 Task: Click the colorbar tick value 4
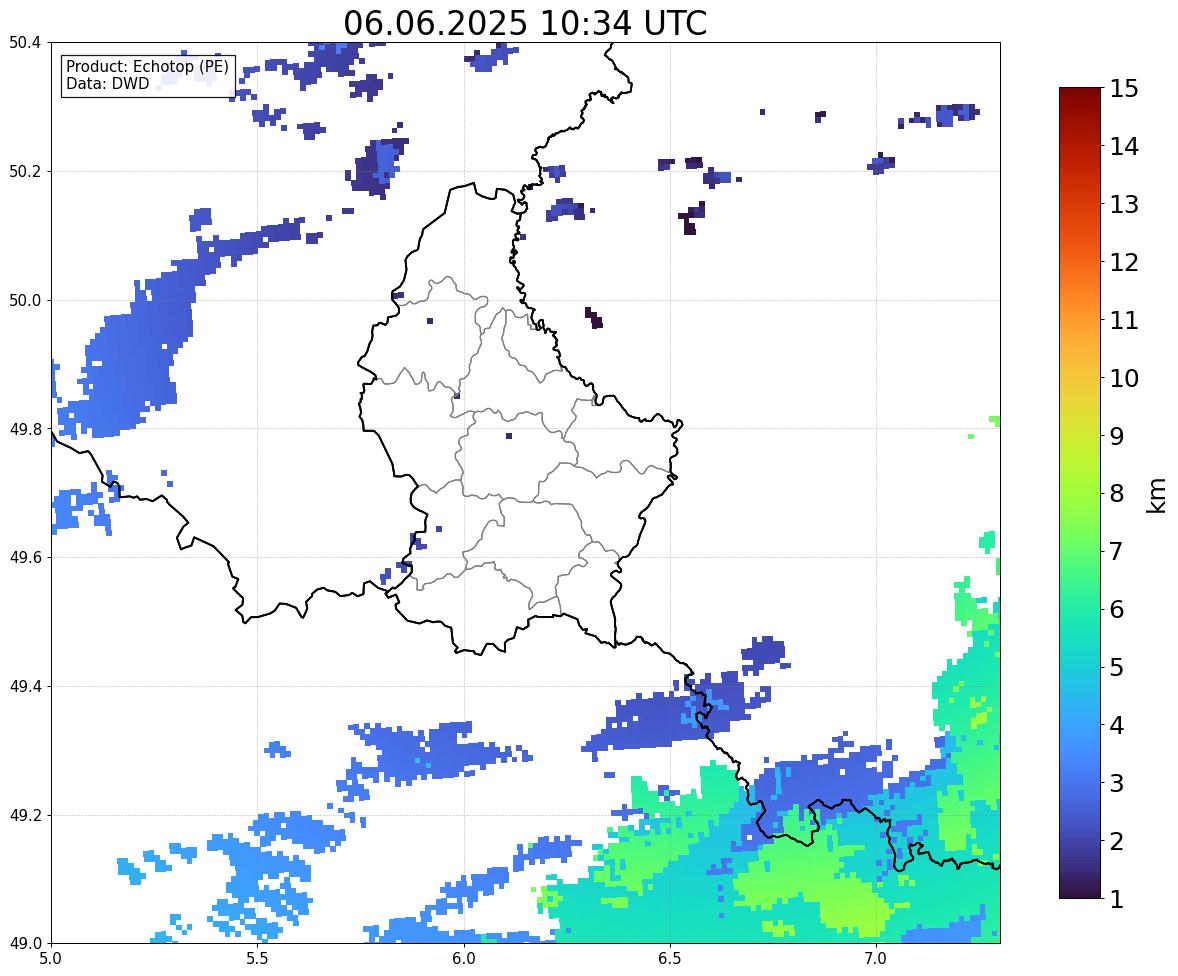pyautogui.click(x=1117, y=725)
